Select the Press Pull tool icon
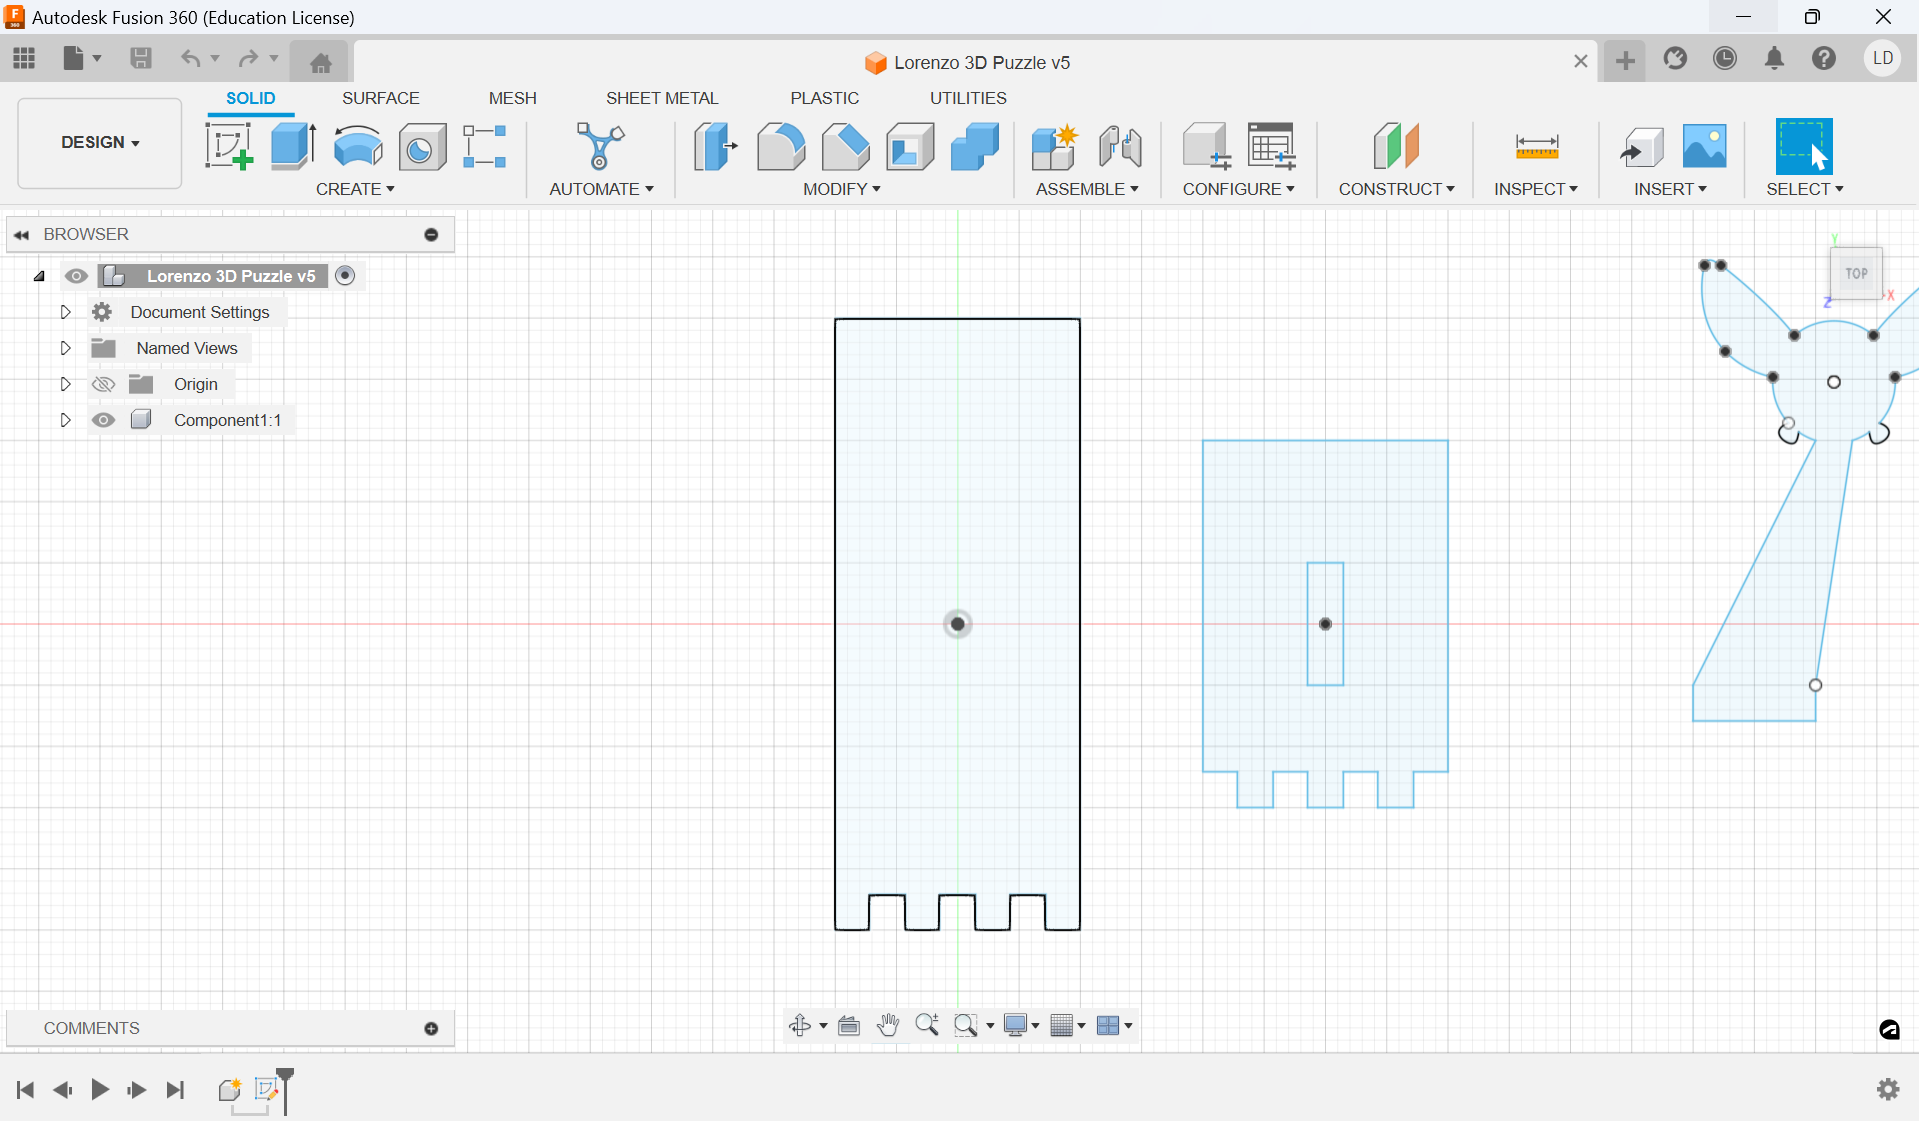 (716, 147)
